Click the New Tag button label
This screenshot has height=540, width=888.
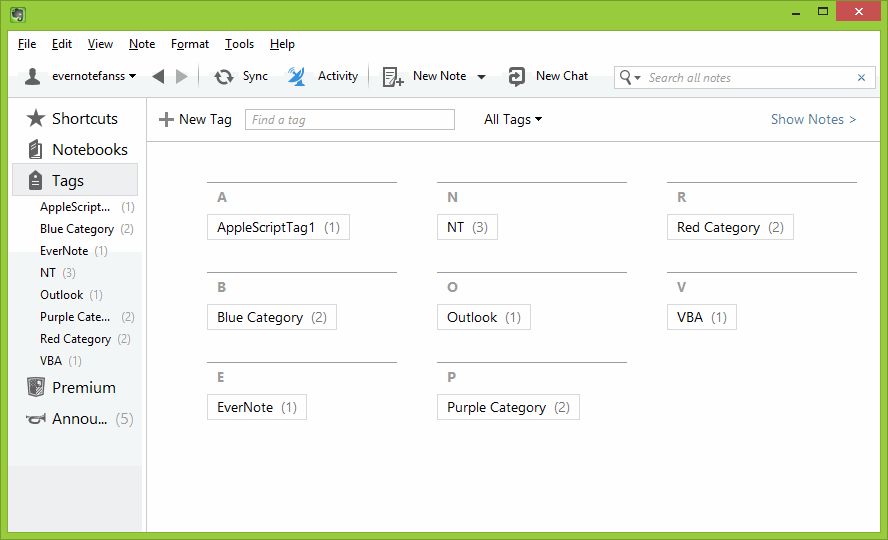pyautogui.click(x=205, y=119)
